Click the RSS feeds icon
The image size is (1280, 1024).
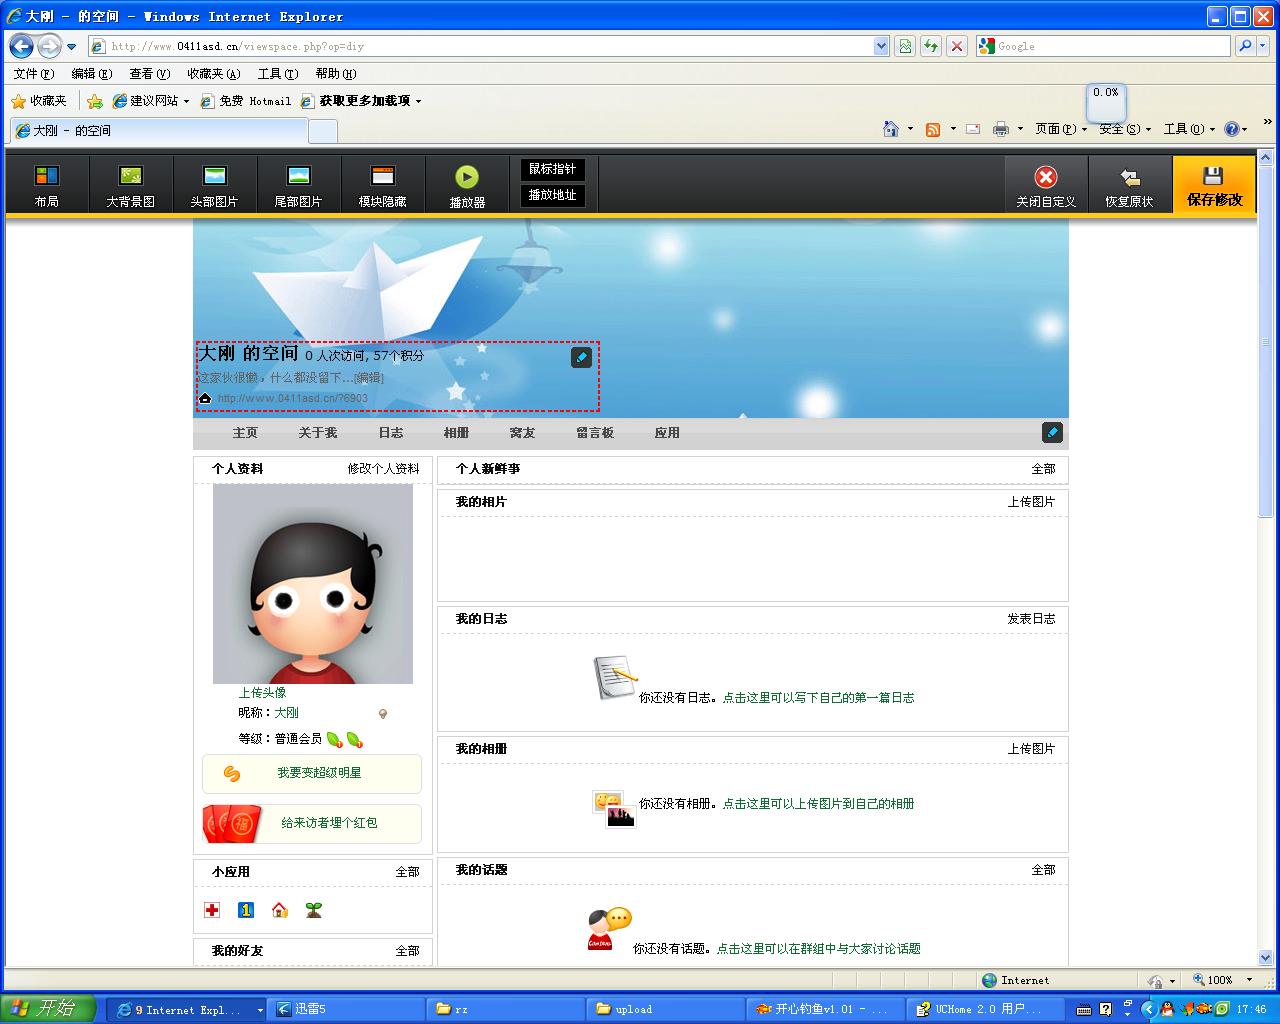933,129
